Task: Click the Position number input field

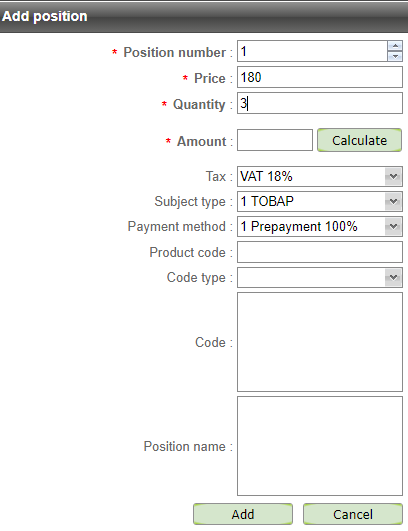Action: tap(312, 51)
